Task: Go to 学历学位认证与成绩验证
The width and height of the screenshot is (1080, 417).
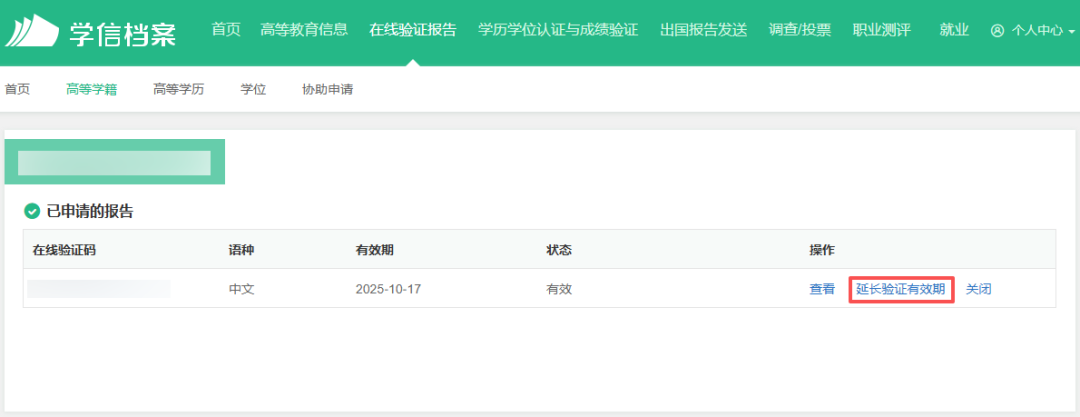Action: click(558, 30)
